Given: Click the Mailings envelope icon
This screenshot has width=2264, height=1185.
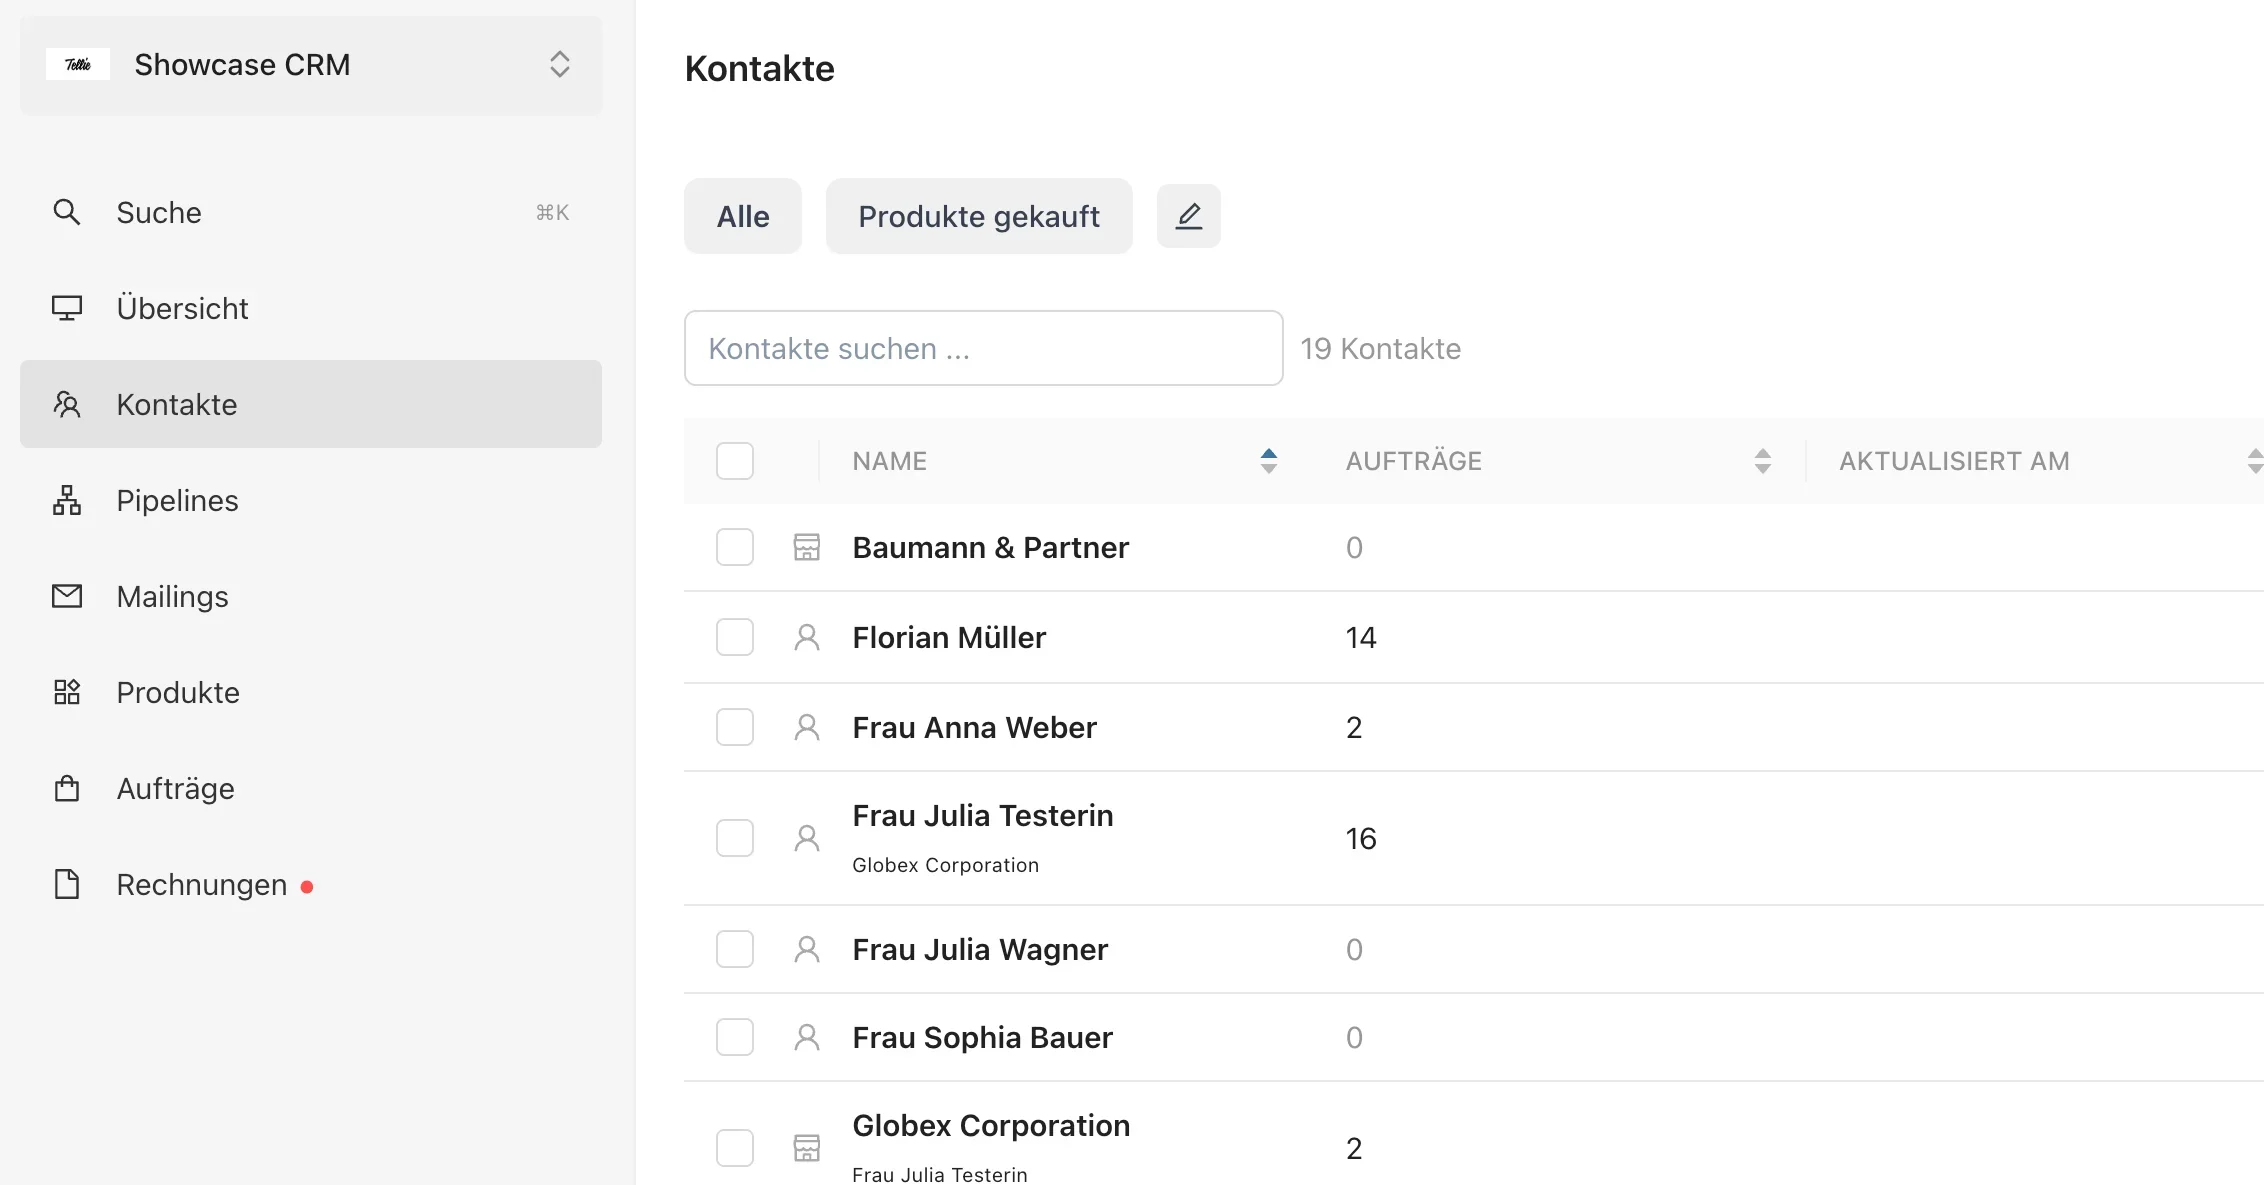Looking at the screenshot, I should click(x=66, y=596).
